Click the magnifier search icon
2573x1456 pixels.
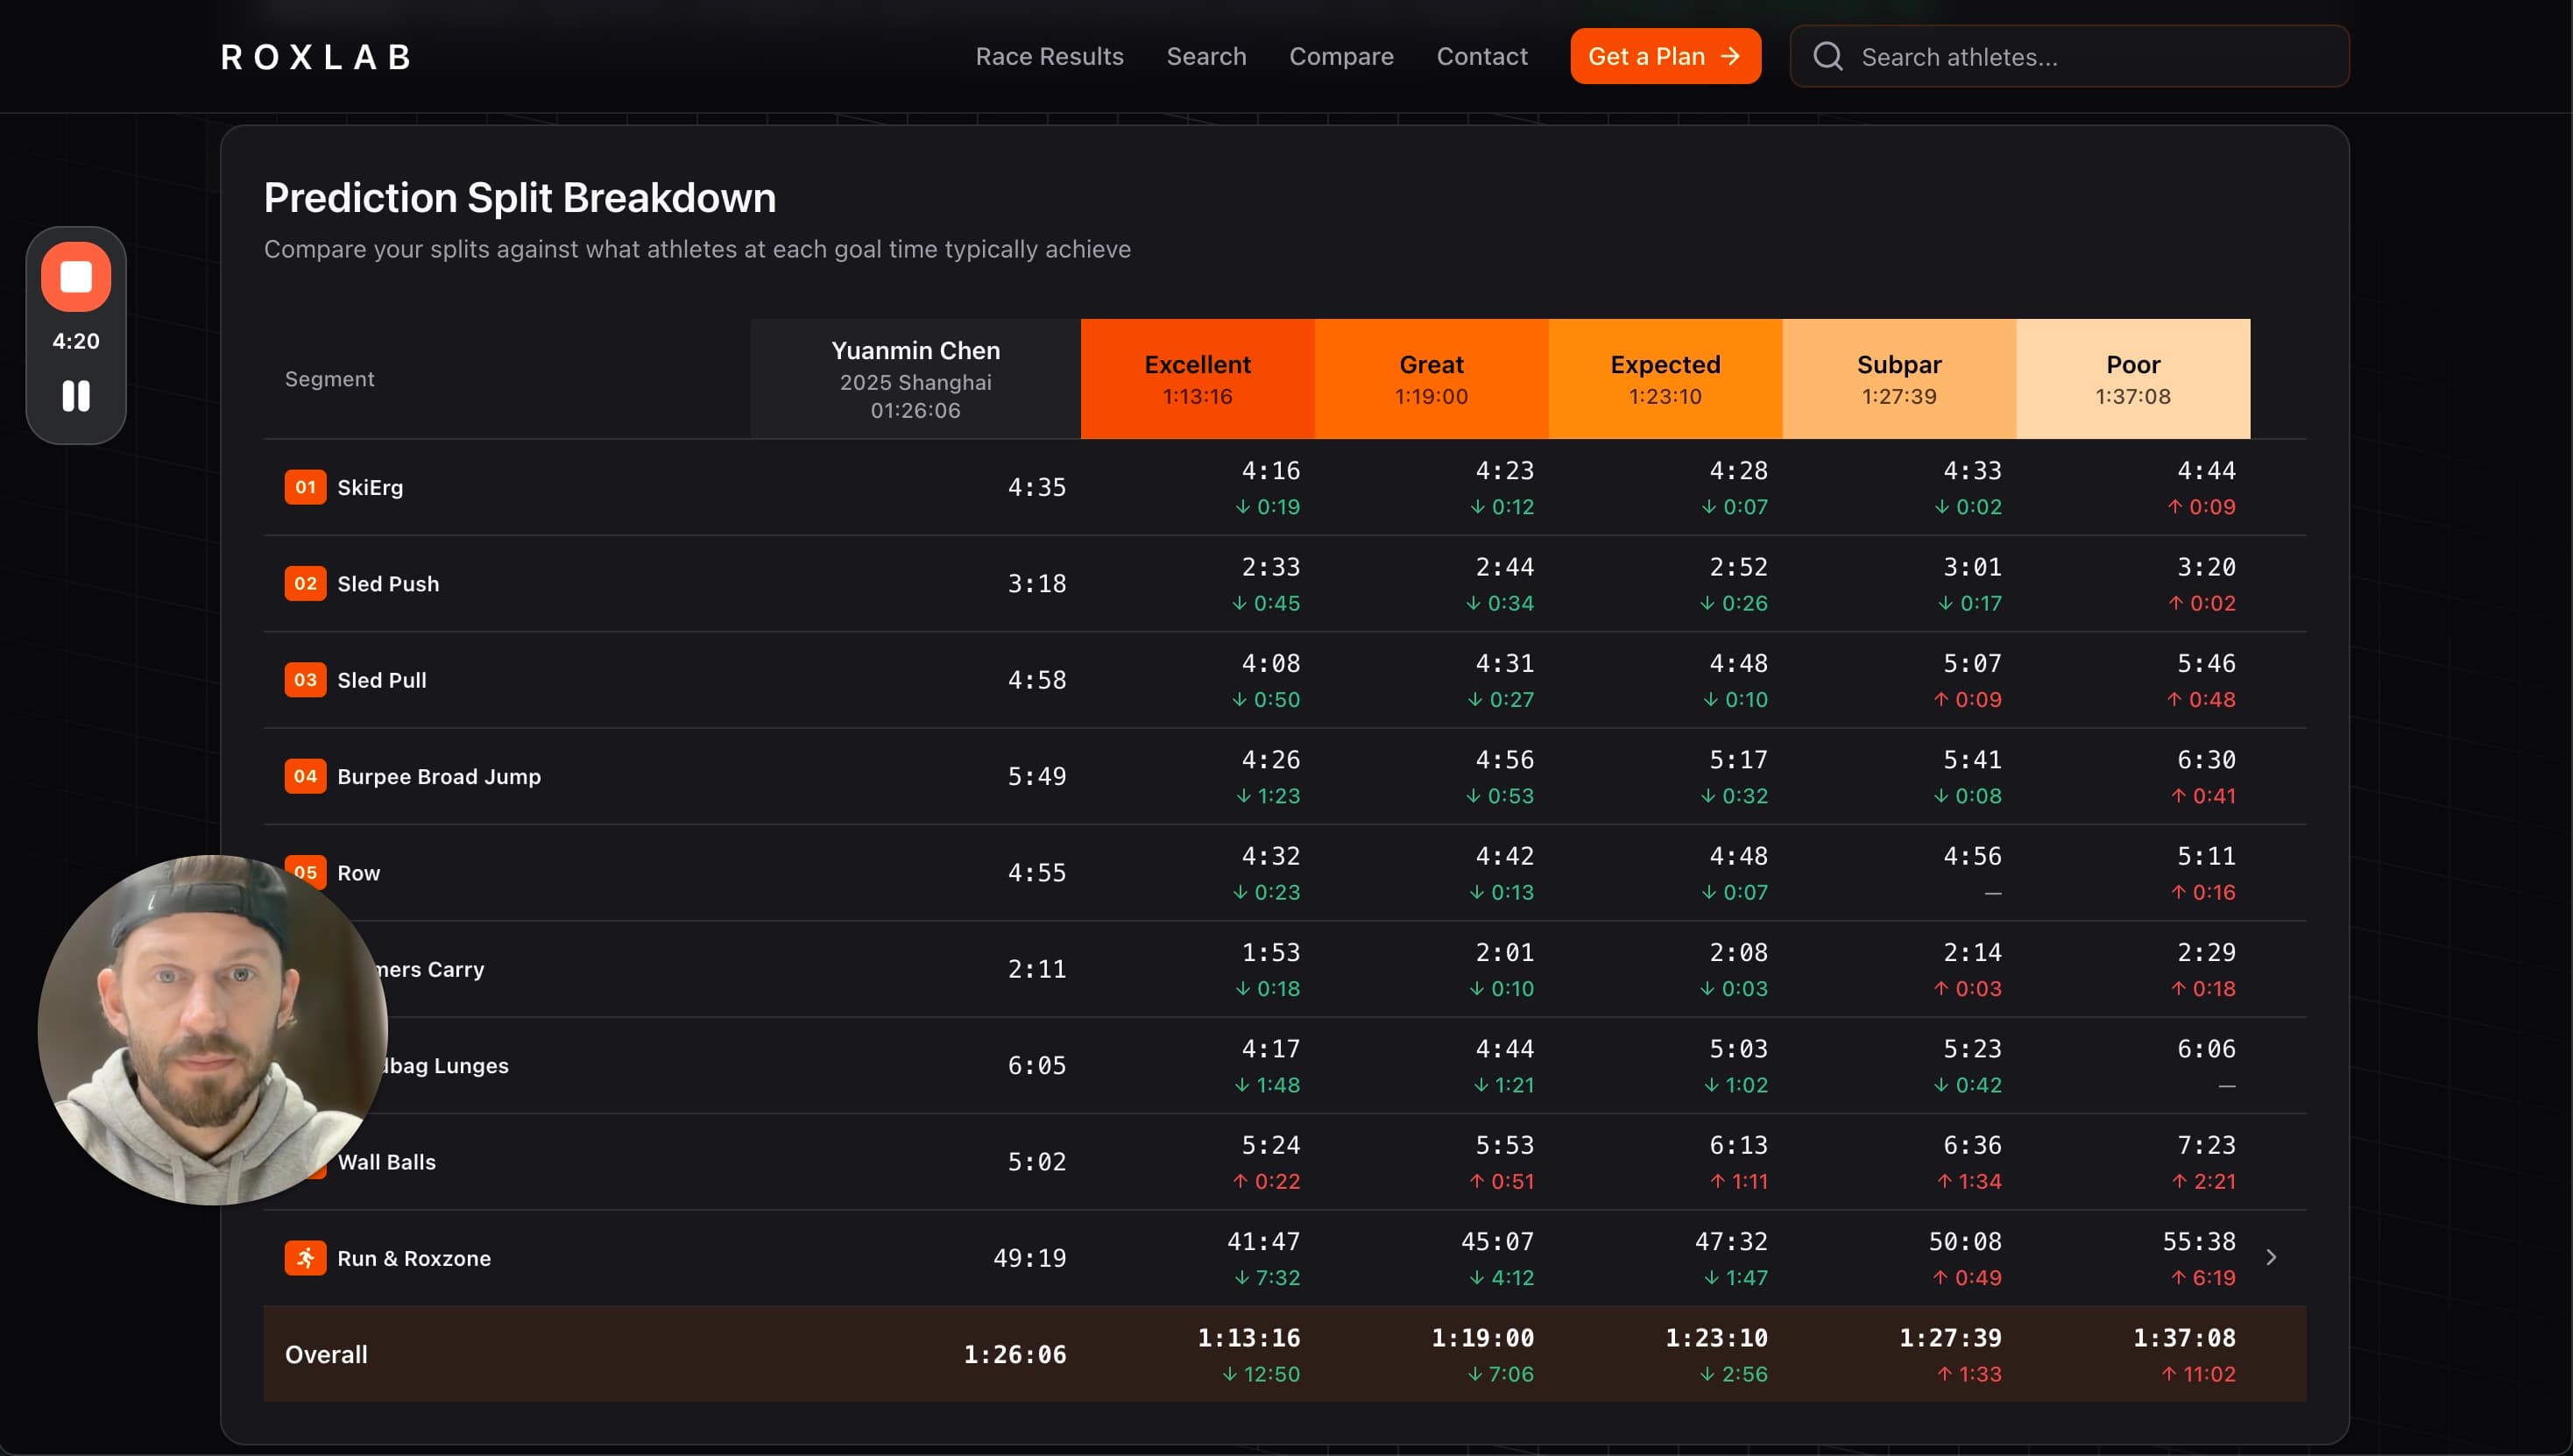[1827, 57]
